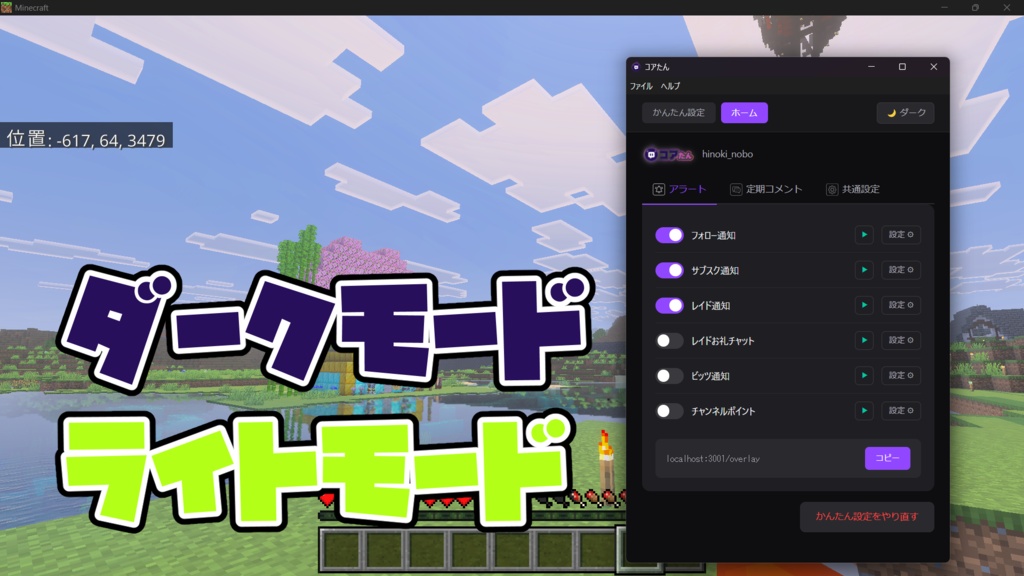The width and height of the screenshot is (1024, 576).
Task: Click コアたん app icon in title bar
Action: point(636,67)
